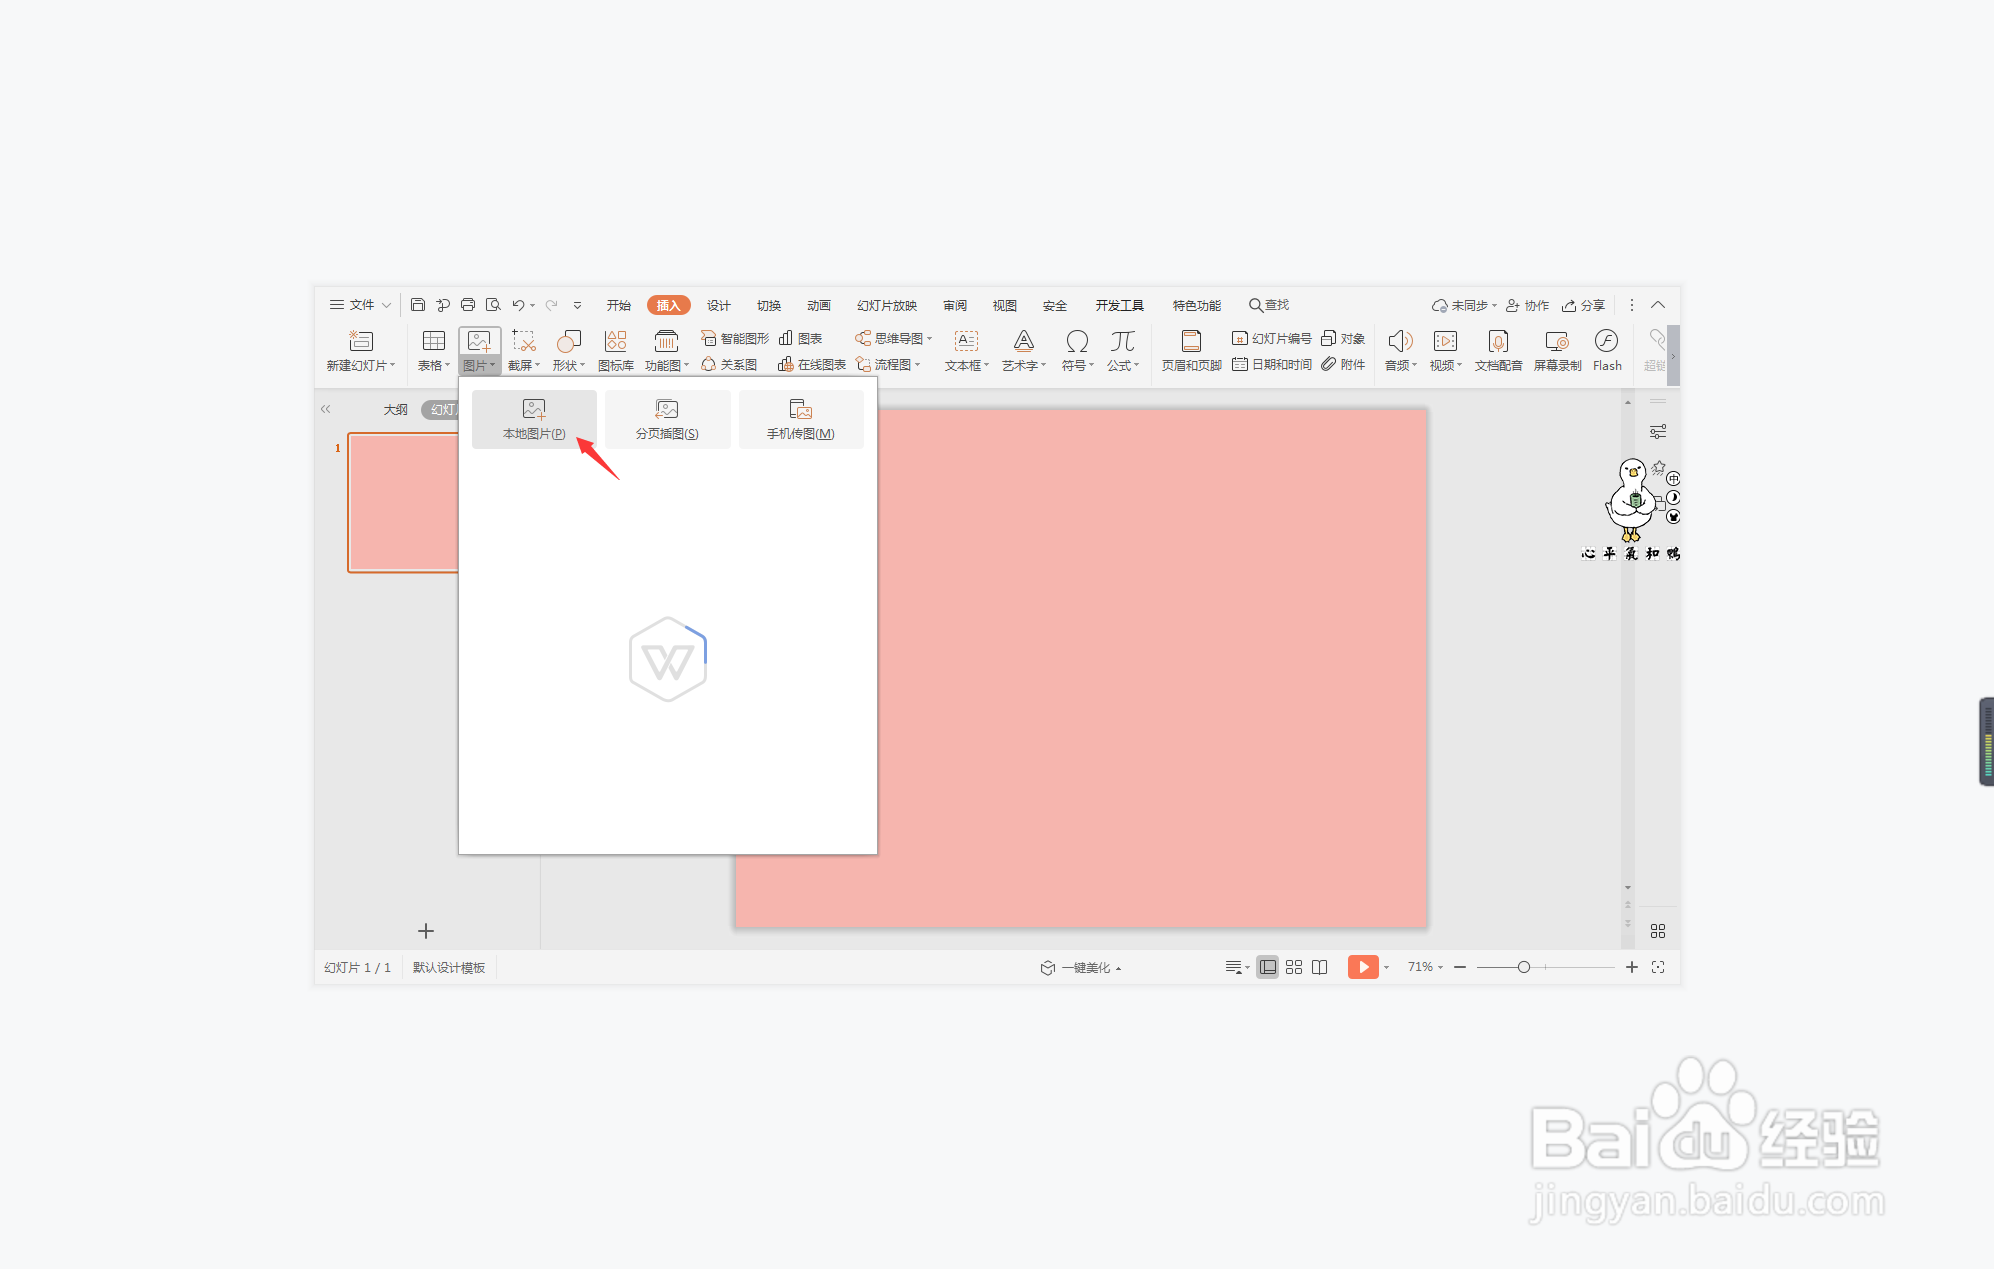Open the 一键美化 (Beautify) popup

(x=1081, y=967)
